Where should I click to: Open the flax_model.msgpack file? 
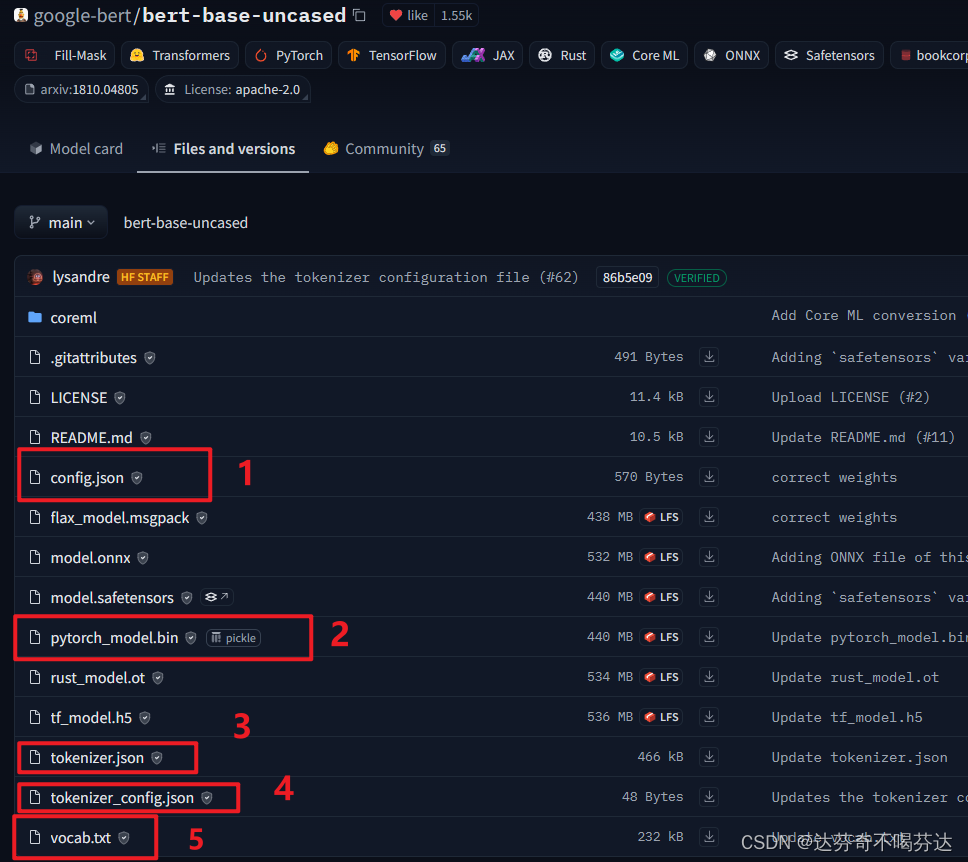pyautogui.click(x=120, y=517)
